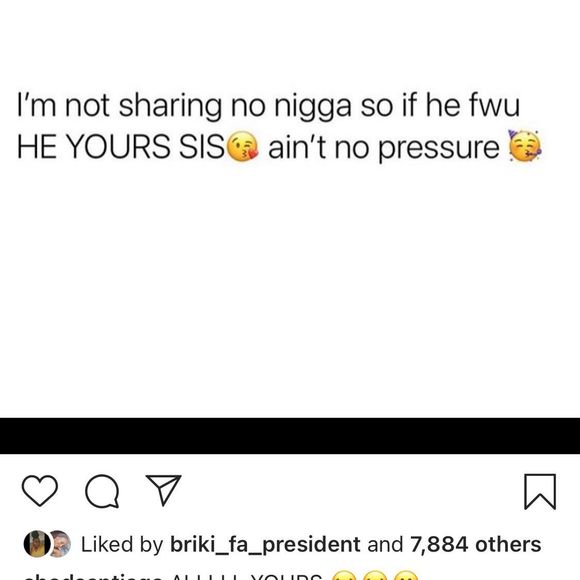The image size is (580, 580).
Task: Open briki_fa_president's profile
Action: pyautogui.click(x=265, y=544)
